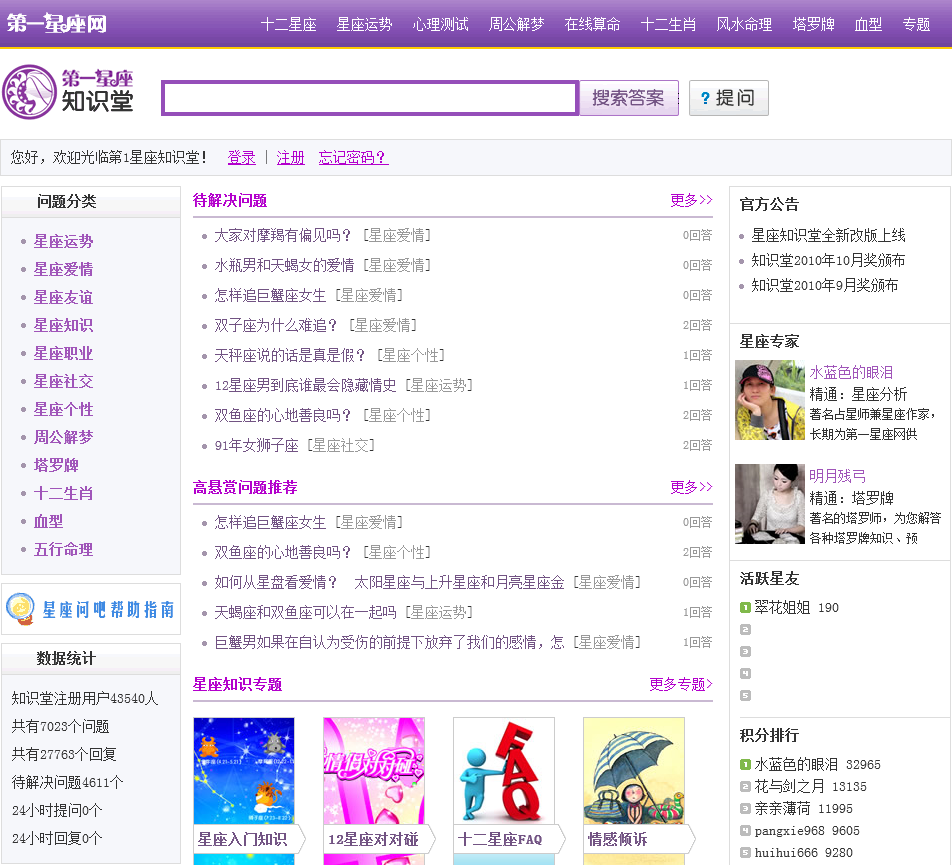
Task: Focus the search text input box
Action: pyautogui.click(x=370, y=98)
